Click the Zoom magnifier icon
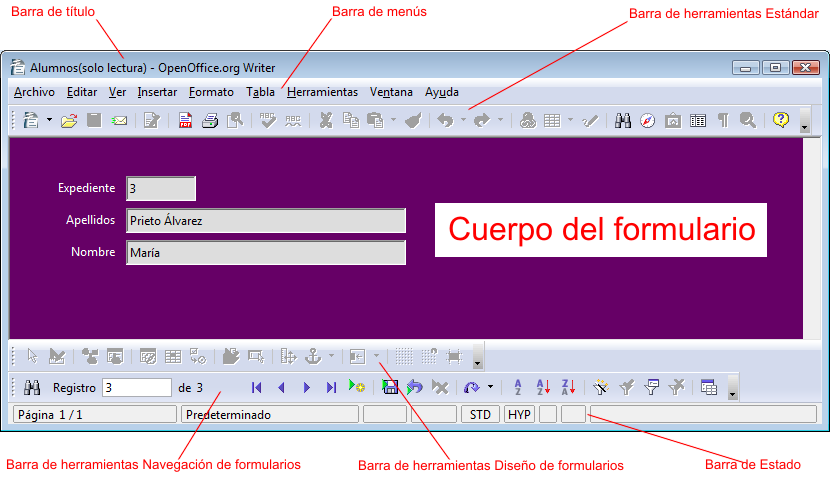 [x=748, y=121]
